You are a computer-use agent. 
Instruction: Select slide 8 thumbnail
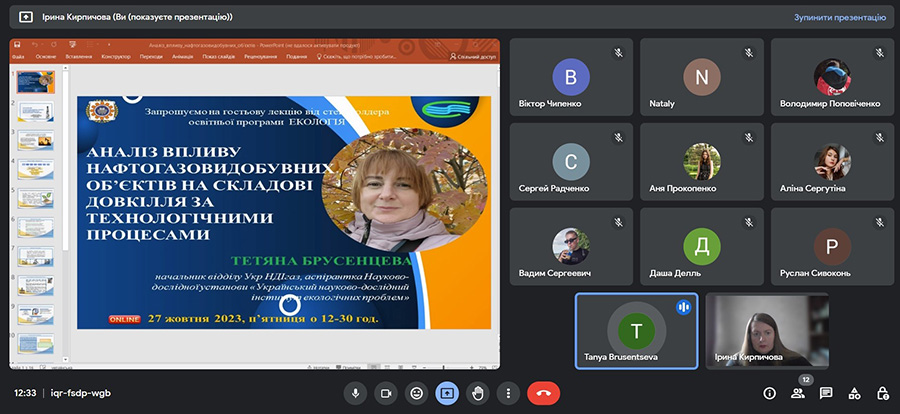(36, 285)
